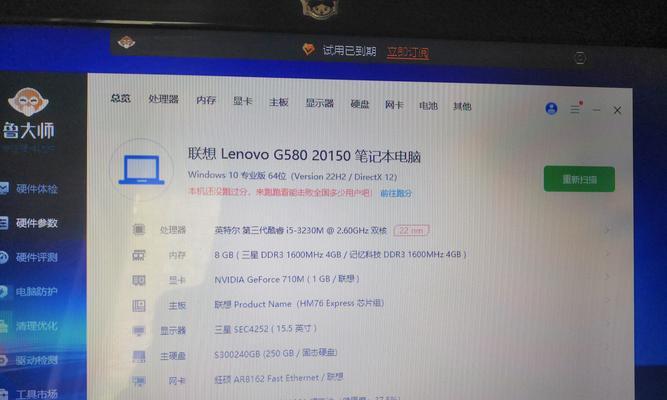Click the trial-expired diamond icon
Viewport: 667px width, 400px height.
point(308,49)
